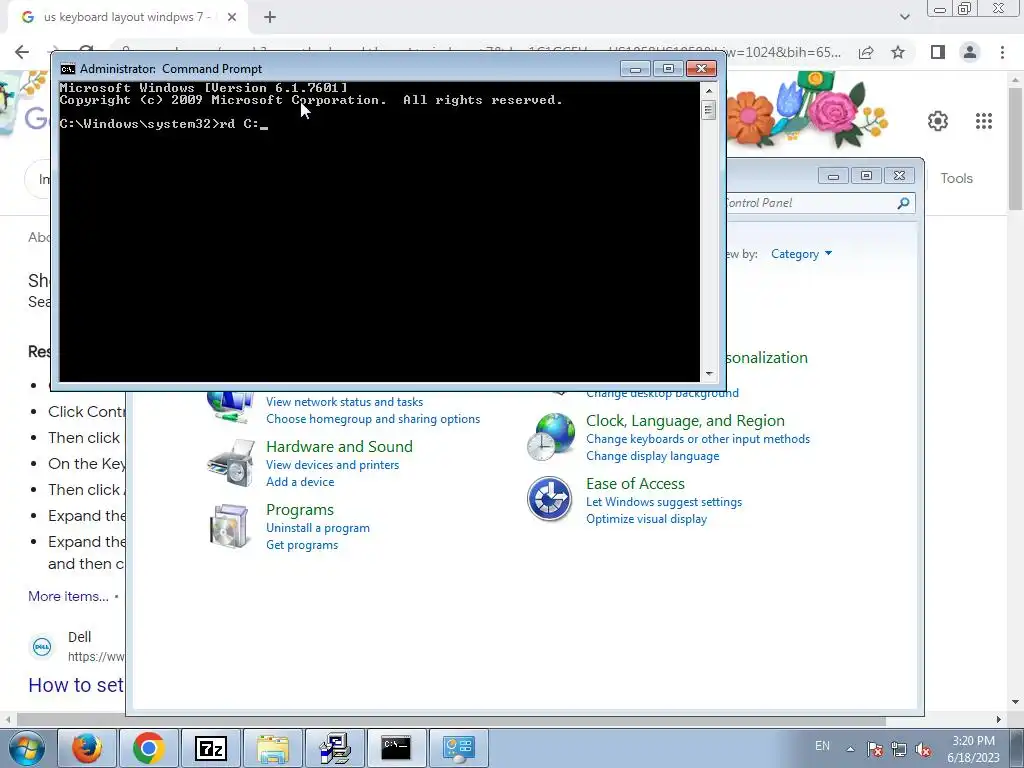Open network tray icon
The width and height of the screenshot is (1024, 768).
(x=899, y=750)
